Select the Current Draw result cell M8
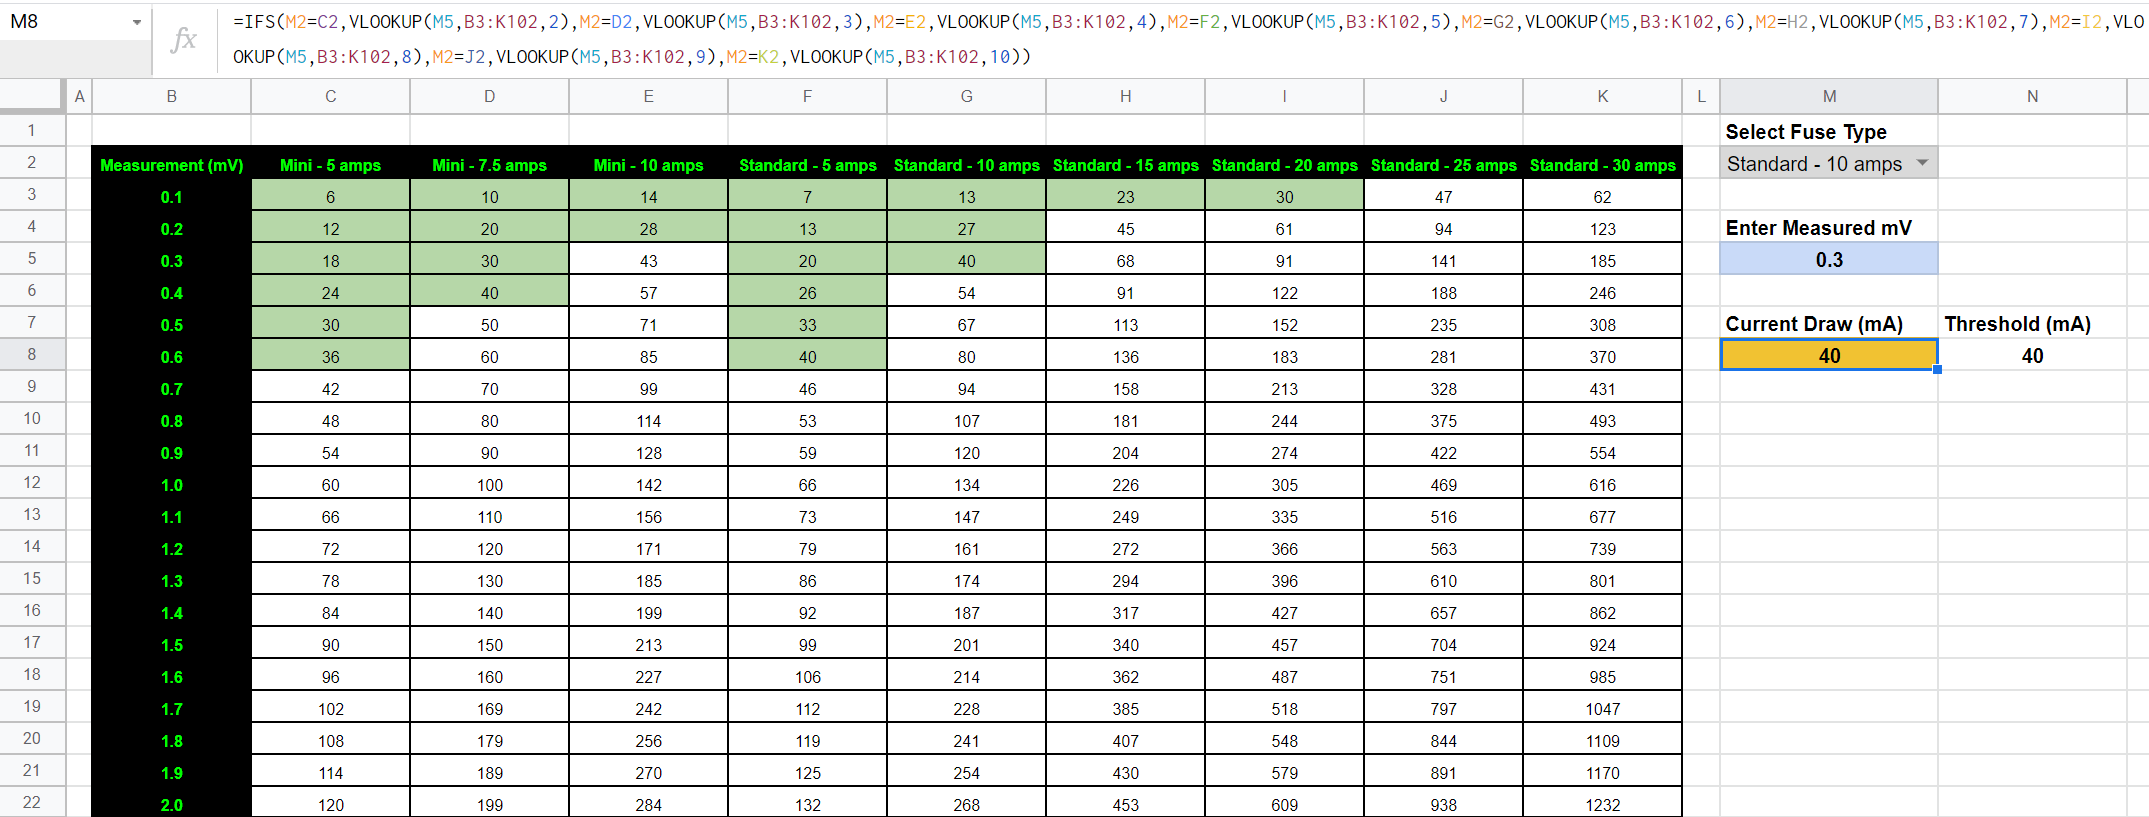The width and height of the screenshot is (2149, 817). (1829, 356)
